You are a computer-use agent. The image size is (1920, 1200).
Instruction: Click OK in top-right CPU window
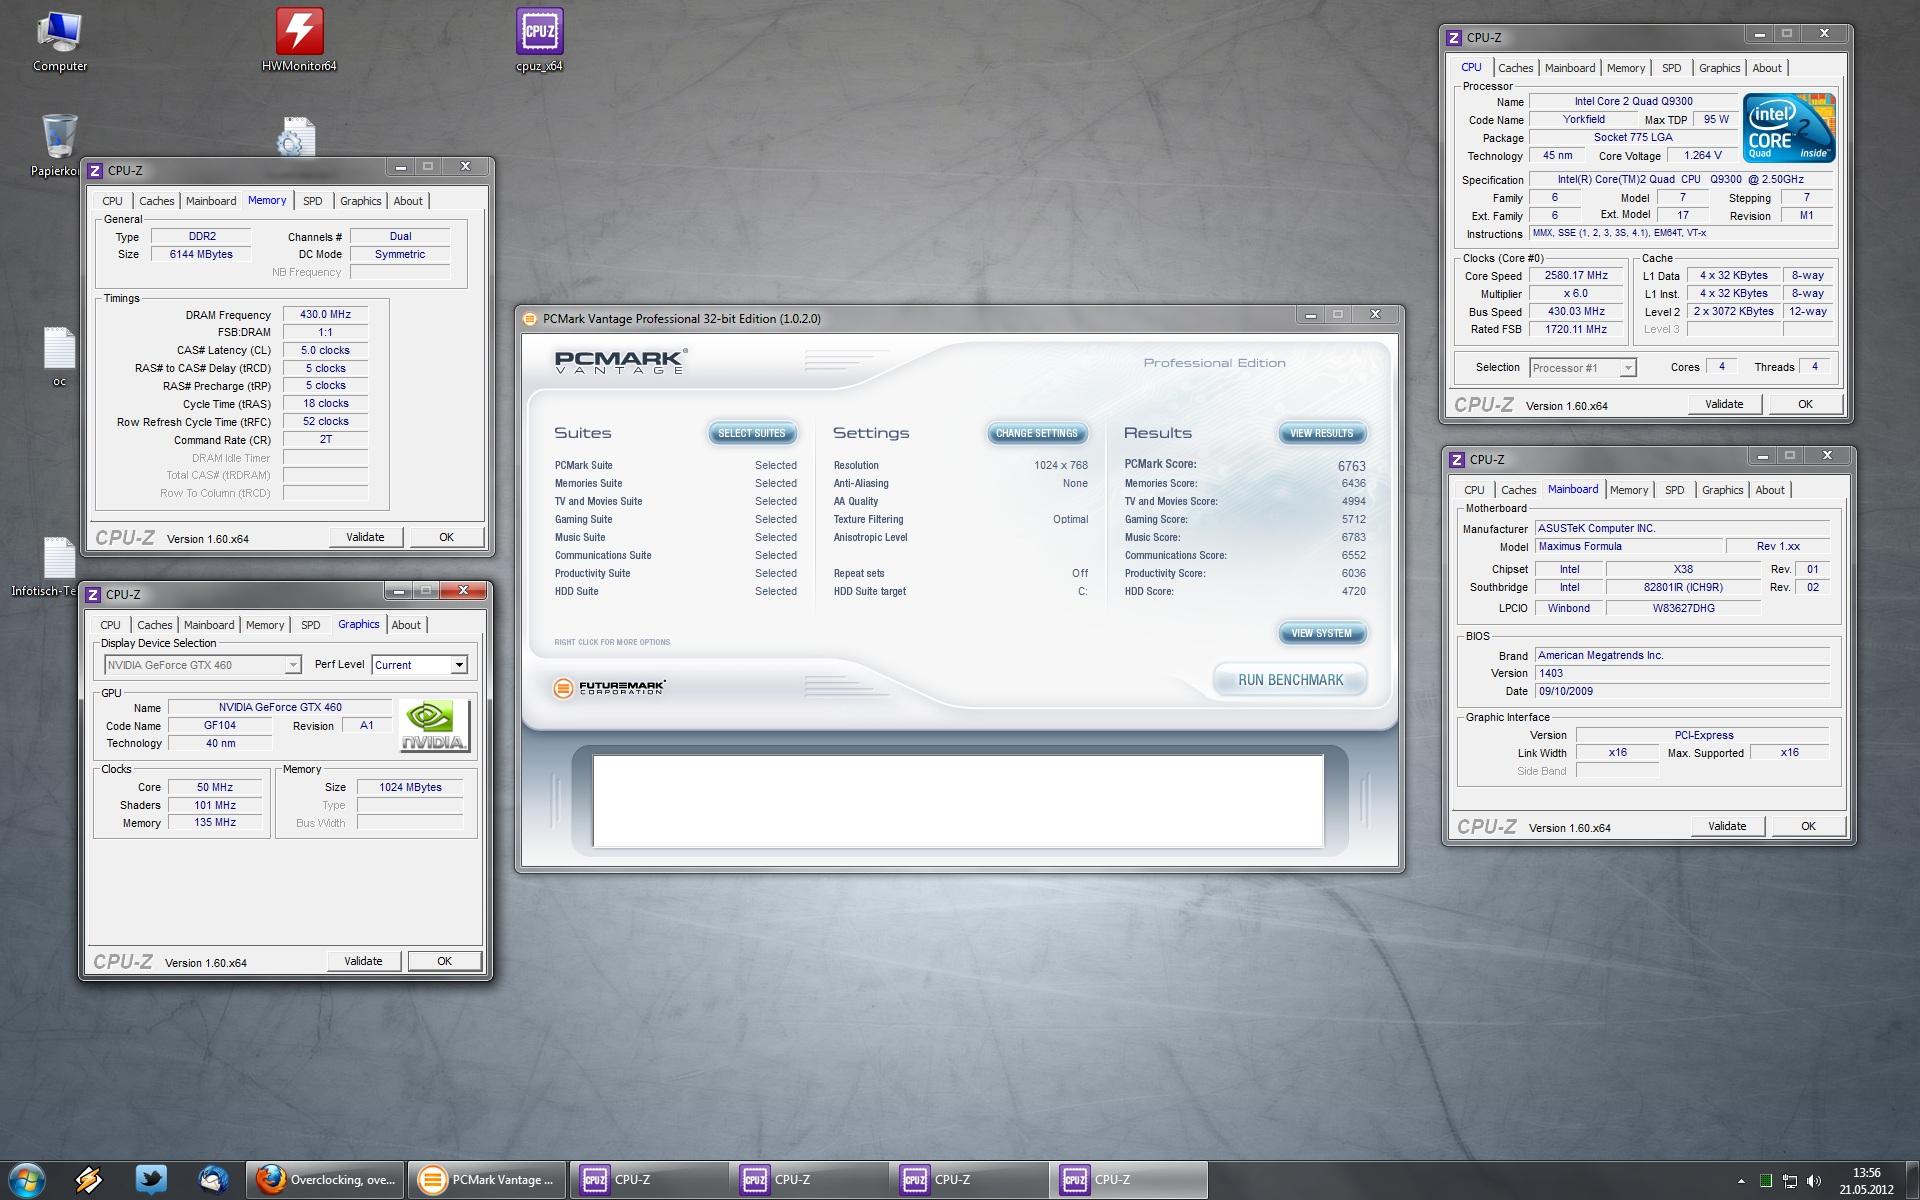pyautogui.click(x=1805, y=404)
